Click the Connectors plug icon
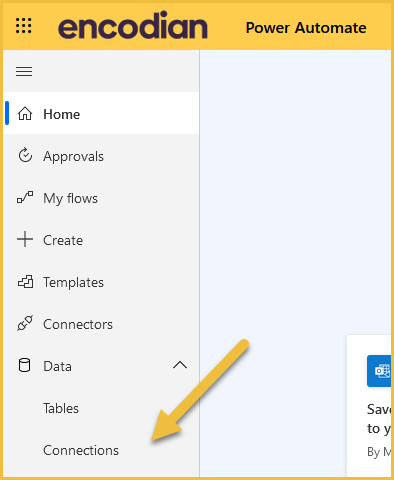Viewport: 394px width, 480px height. click(x=25, y=323)
